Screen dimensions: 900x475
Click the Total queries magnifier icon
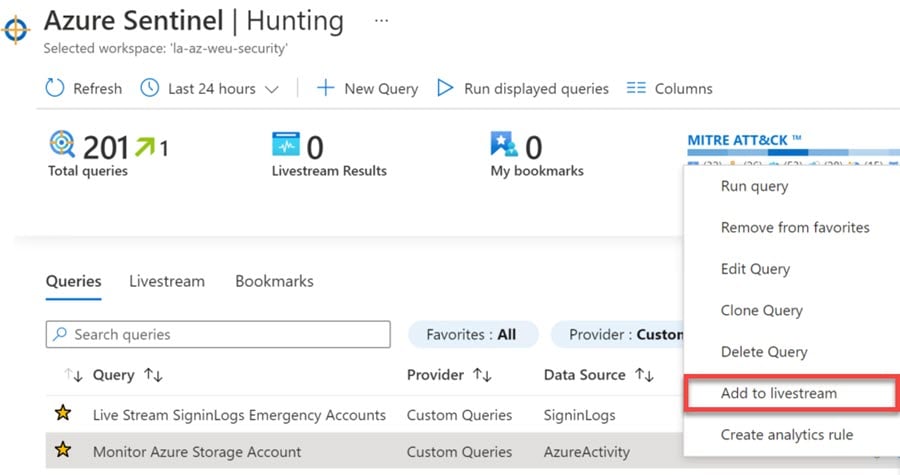[62, 144]
